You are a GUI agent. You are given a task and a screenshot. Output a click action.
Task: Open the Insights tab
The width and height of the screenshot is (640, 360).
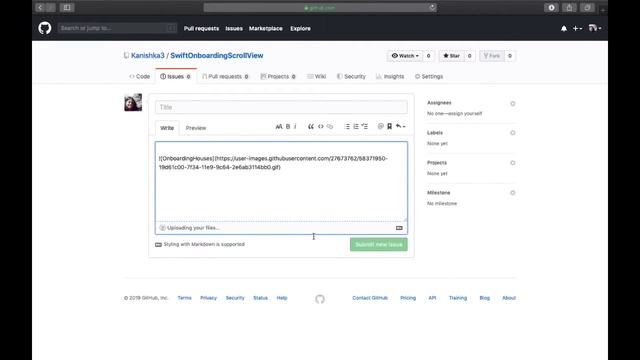(390, 77)
